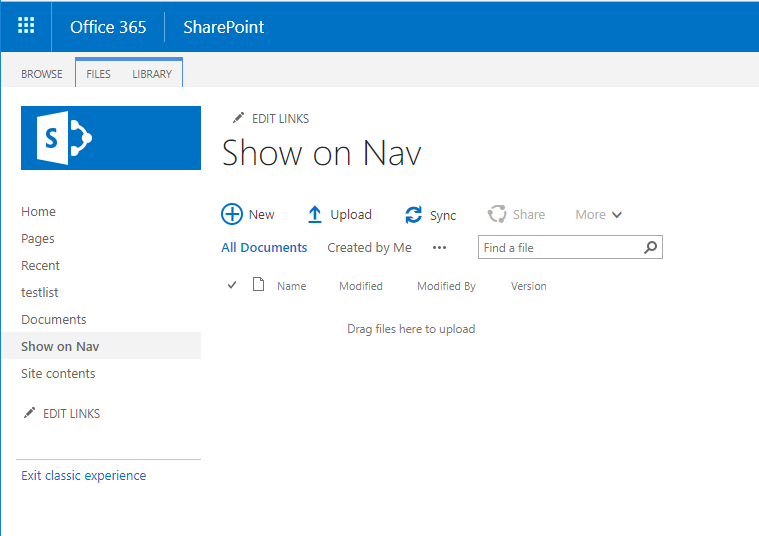
Task: Click the file type column icon
Action: click(x=258, y=285)
